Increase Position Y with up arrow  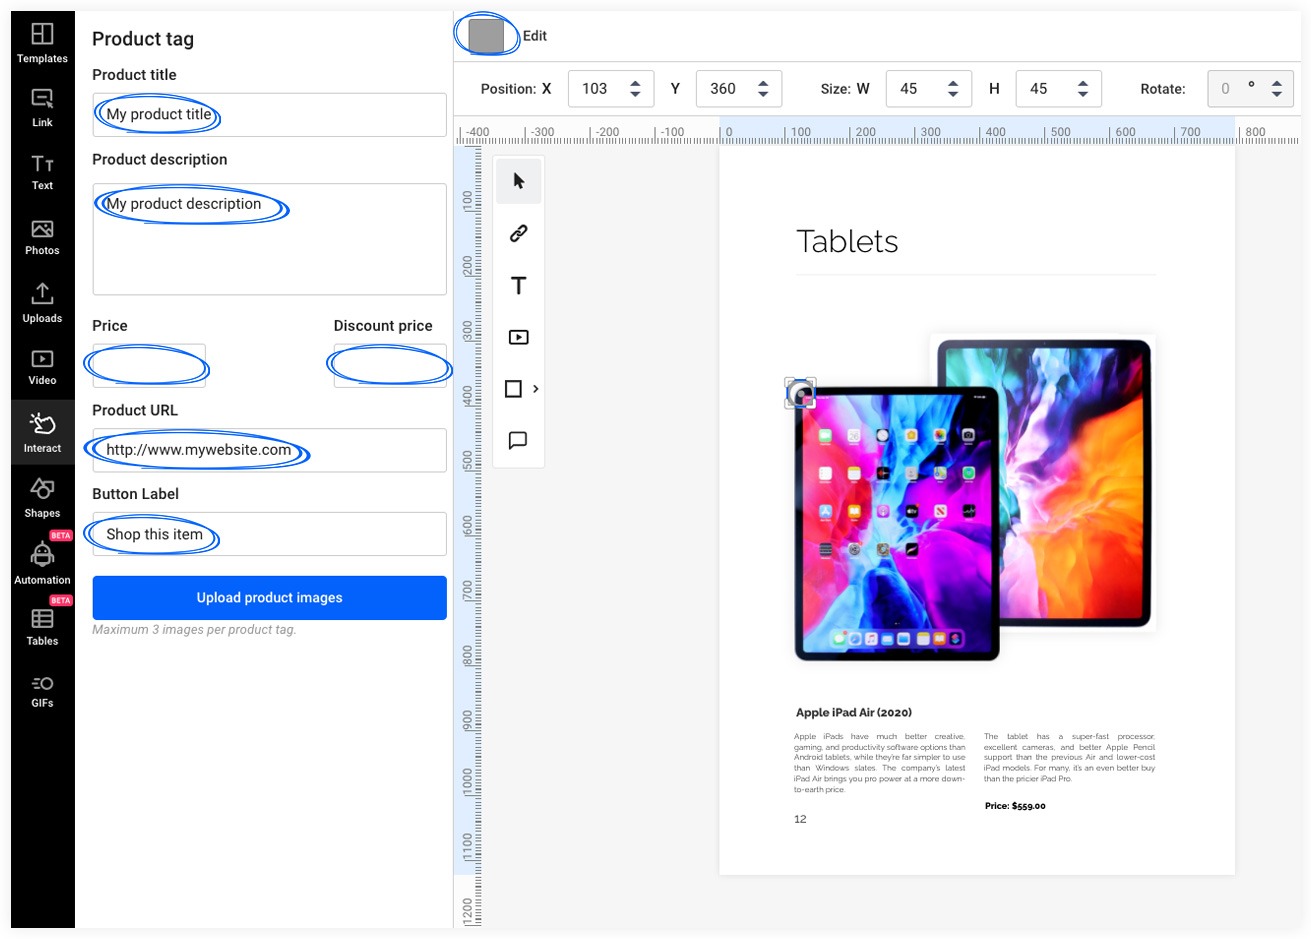click(x=763, y=83)
